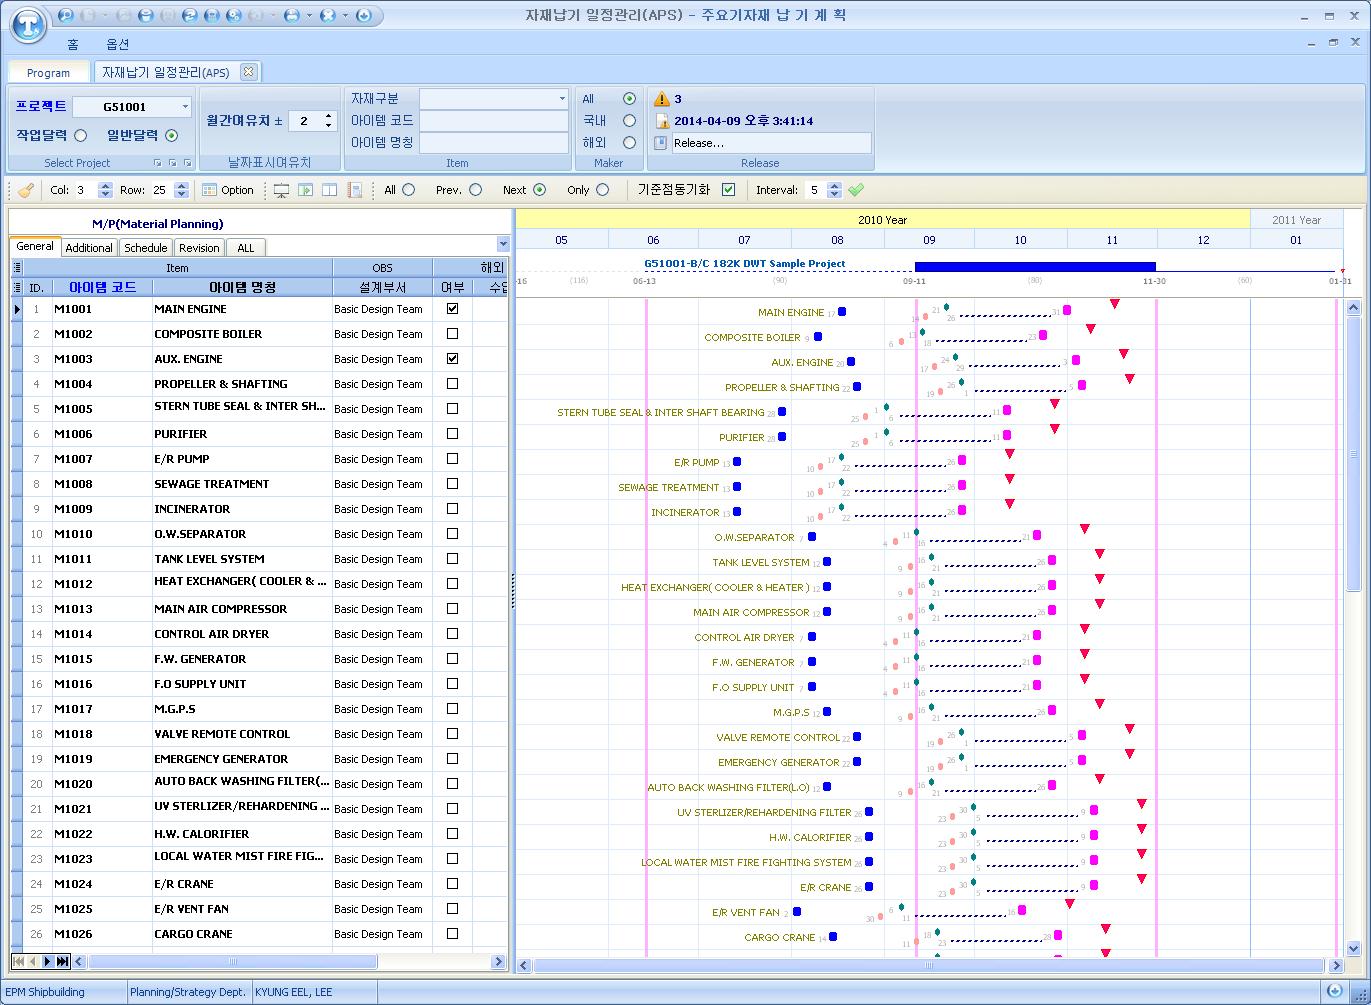Go to next record in grid navigator

pyautogui.click(x=47, y=961)
